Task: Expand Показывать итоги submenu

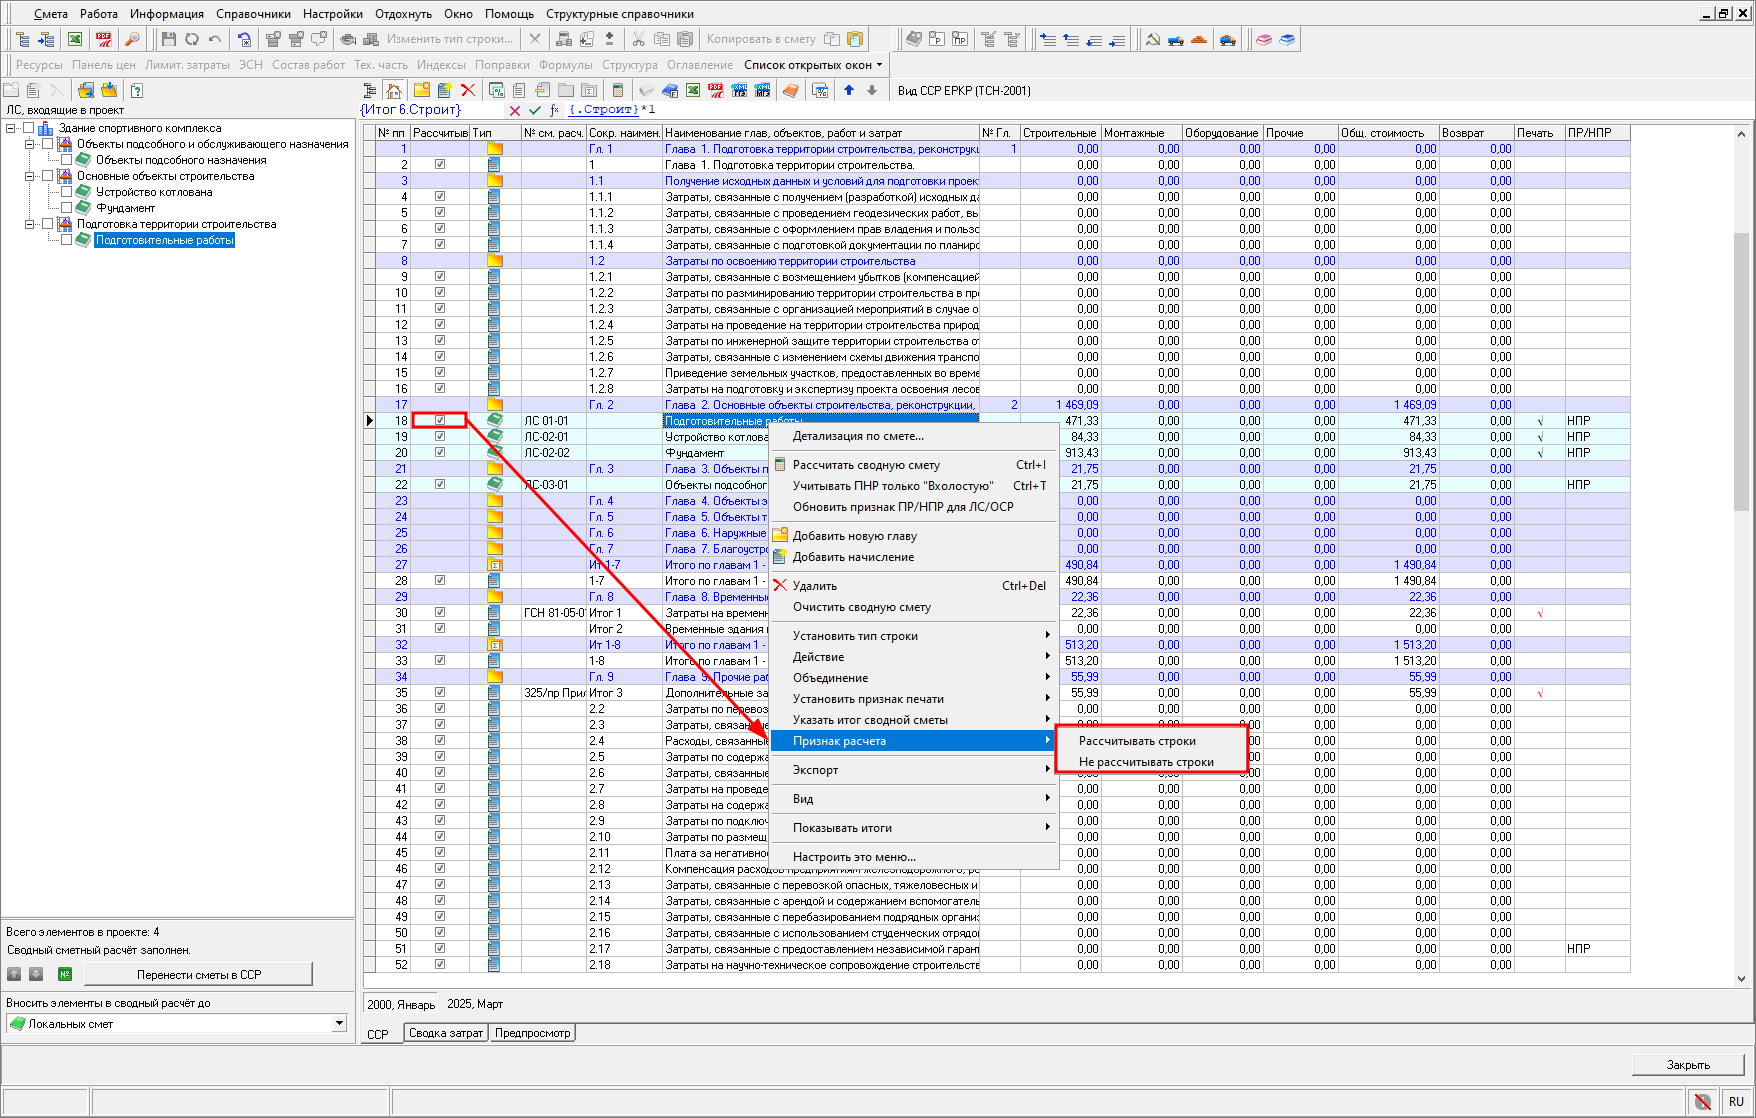Action: (x=914, y=828)
